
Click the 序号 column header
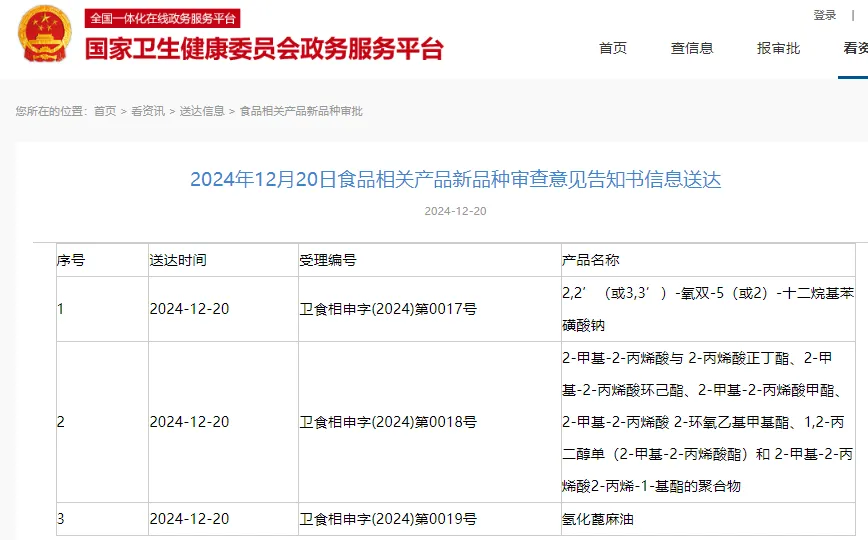coord(71,260)
